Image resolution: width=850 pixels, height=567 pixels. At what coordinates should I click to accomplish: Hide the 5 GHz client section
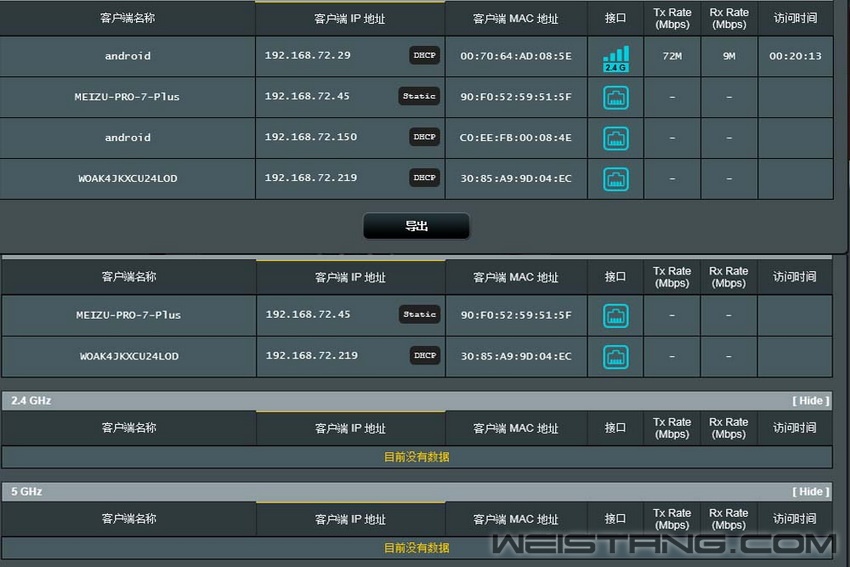[810, 492]
